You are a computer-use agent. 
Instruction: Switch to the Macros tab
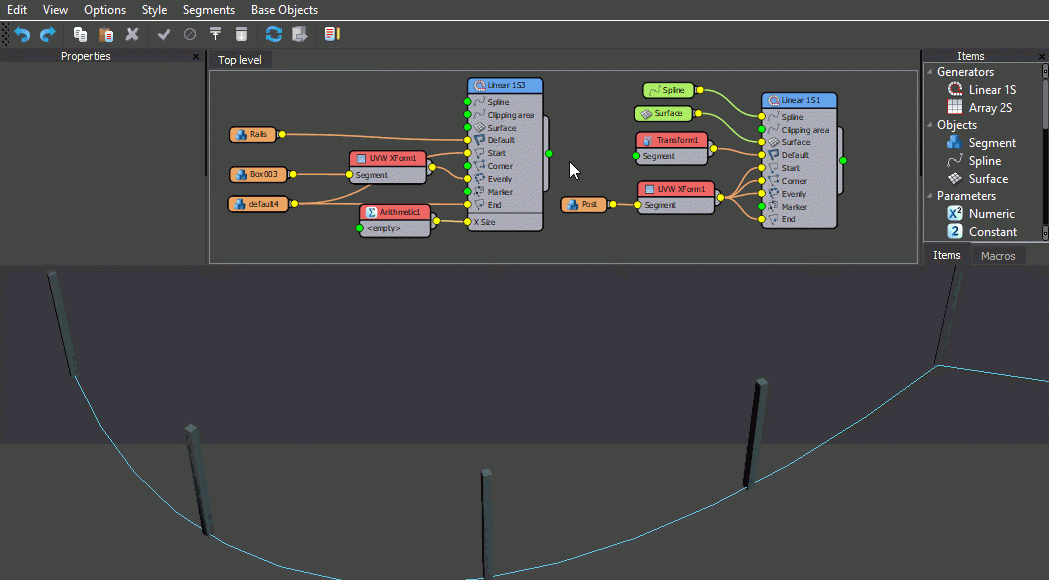(x=997, y=256)
